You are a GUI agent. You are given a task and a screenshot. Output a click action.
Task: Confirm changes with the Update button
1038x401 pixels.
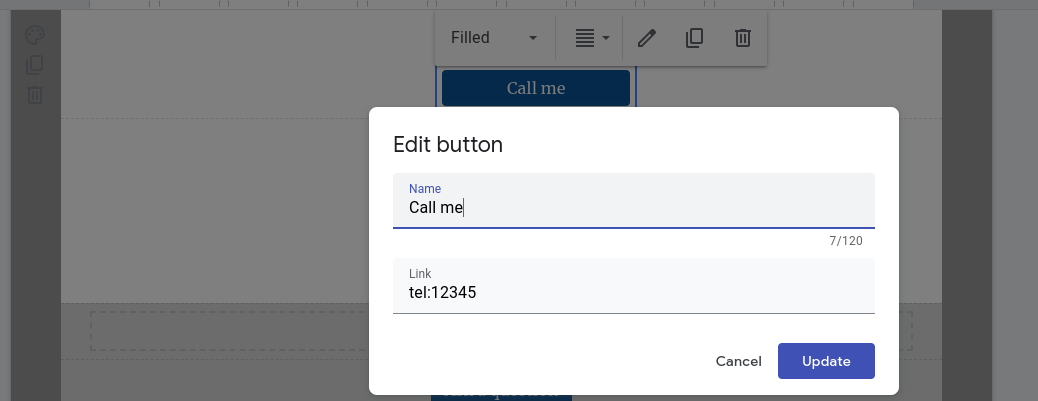tap(826, 361)
